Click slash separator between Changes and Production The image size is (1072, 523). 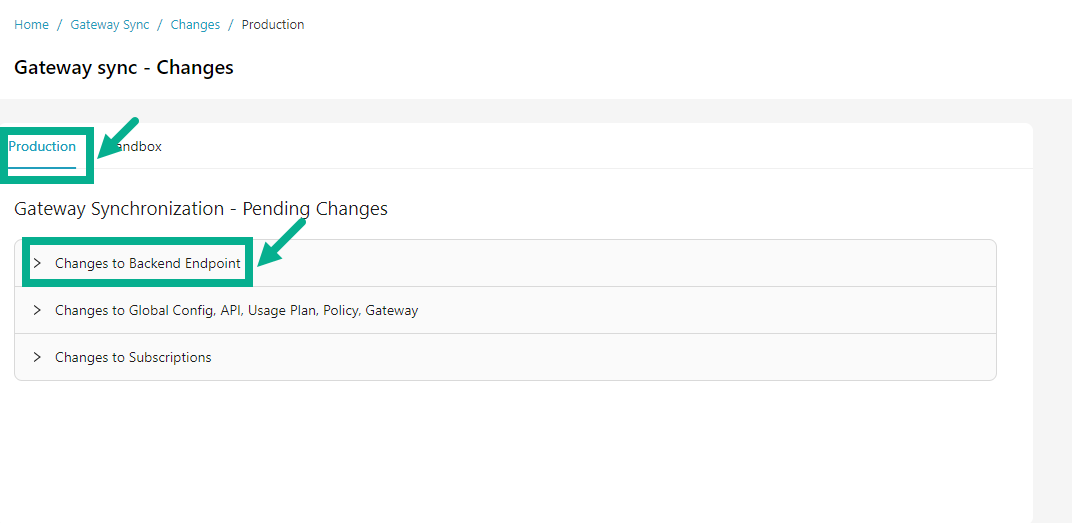(231, 25)
